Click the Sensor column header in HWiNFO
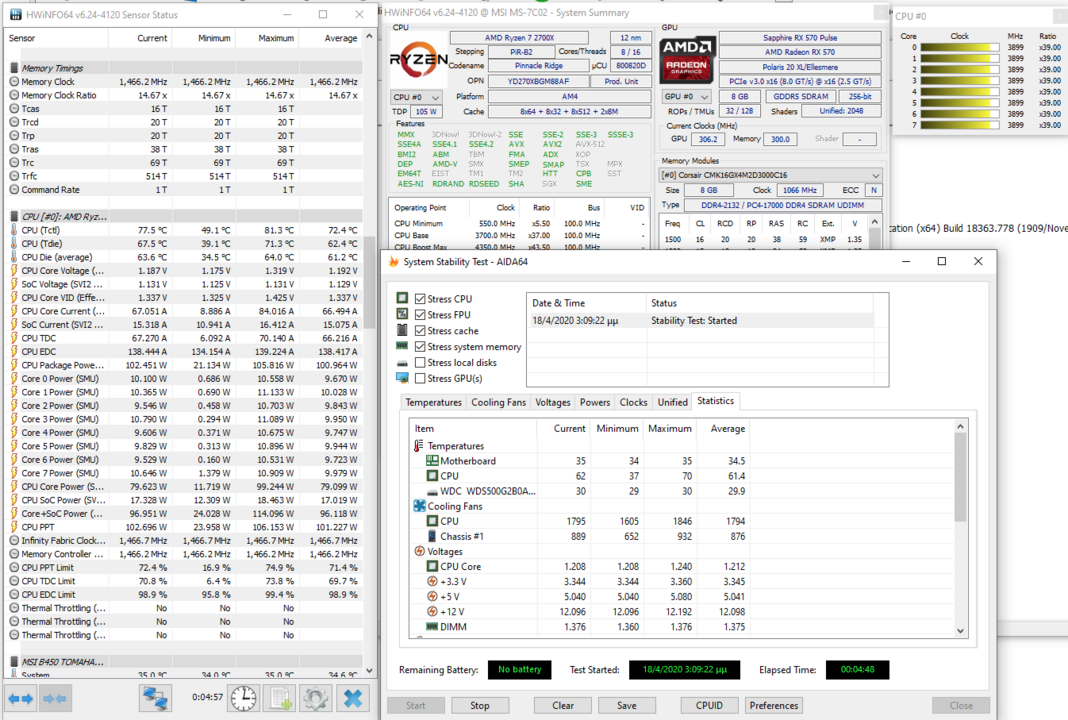 click(57, 38)
